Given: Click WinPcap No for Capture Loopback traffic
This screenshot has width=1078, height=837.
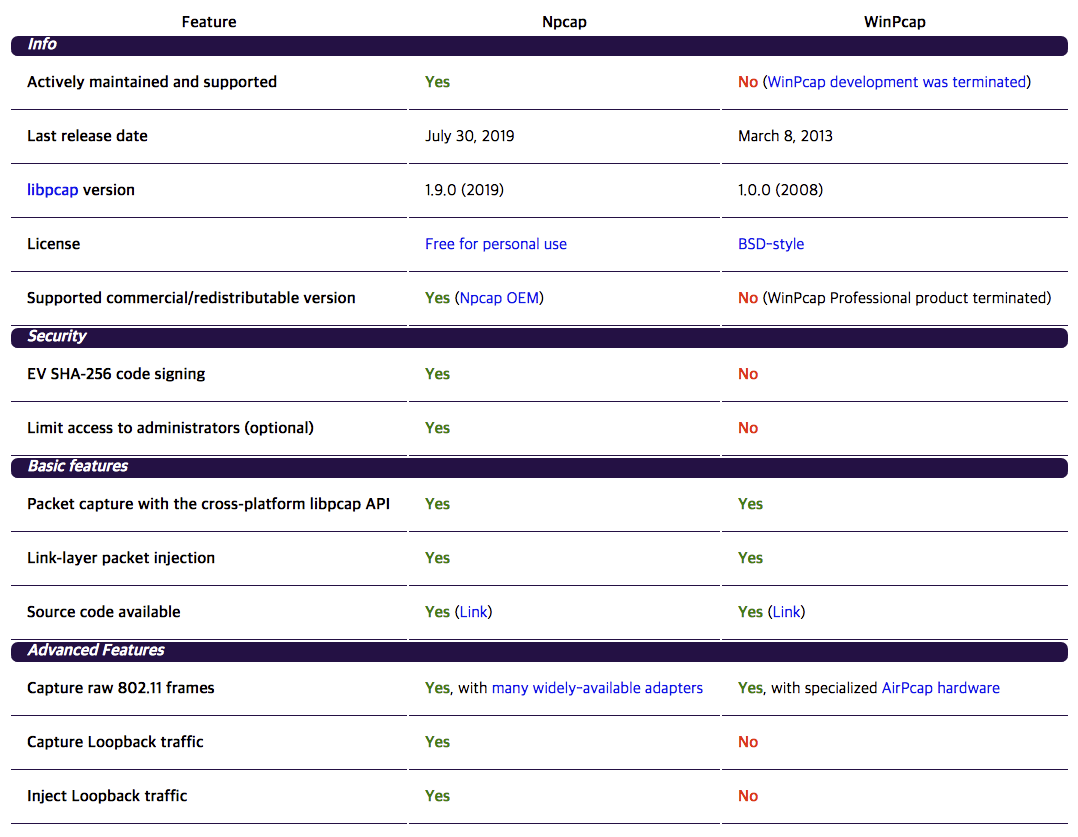Looking at the screenshot, I should click(748, 742).
